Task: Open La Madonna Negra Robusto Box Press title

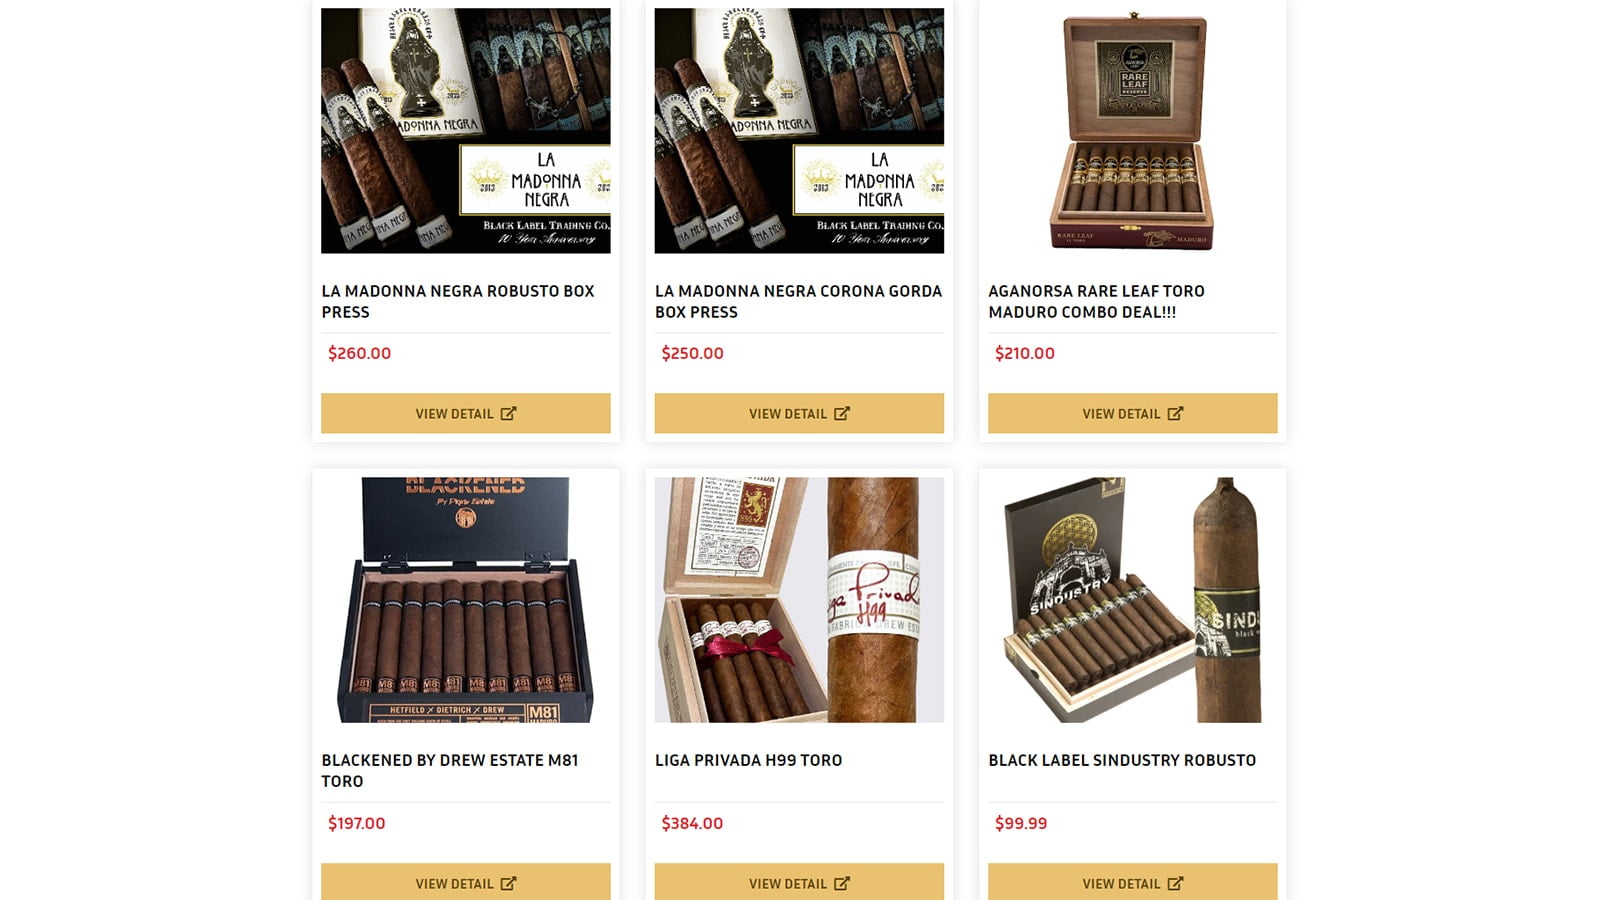Action: pyautogui.click(x=458, y=301)
